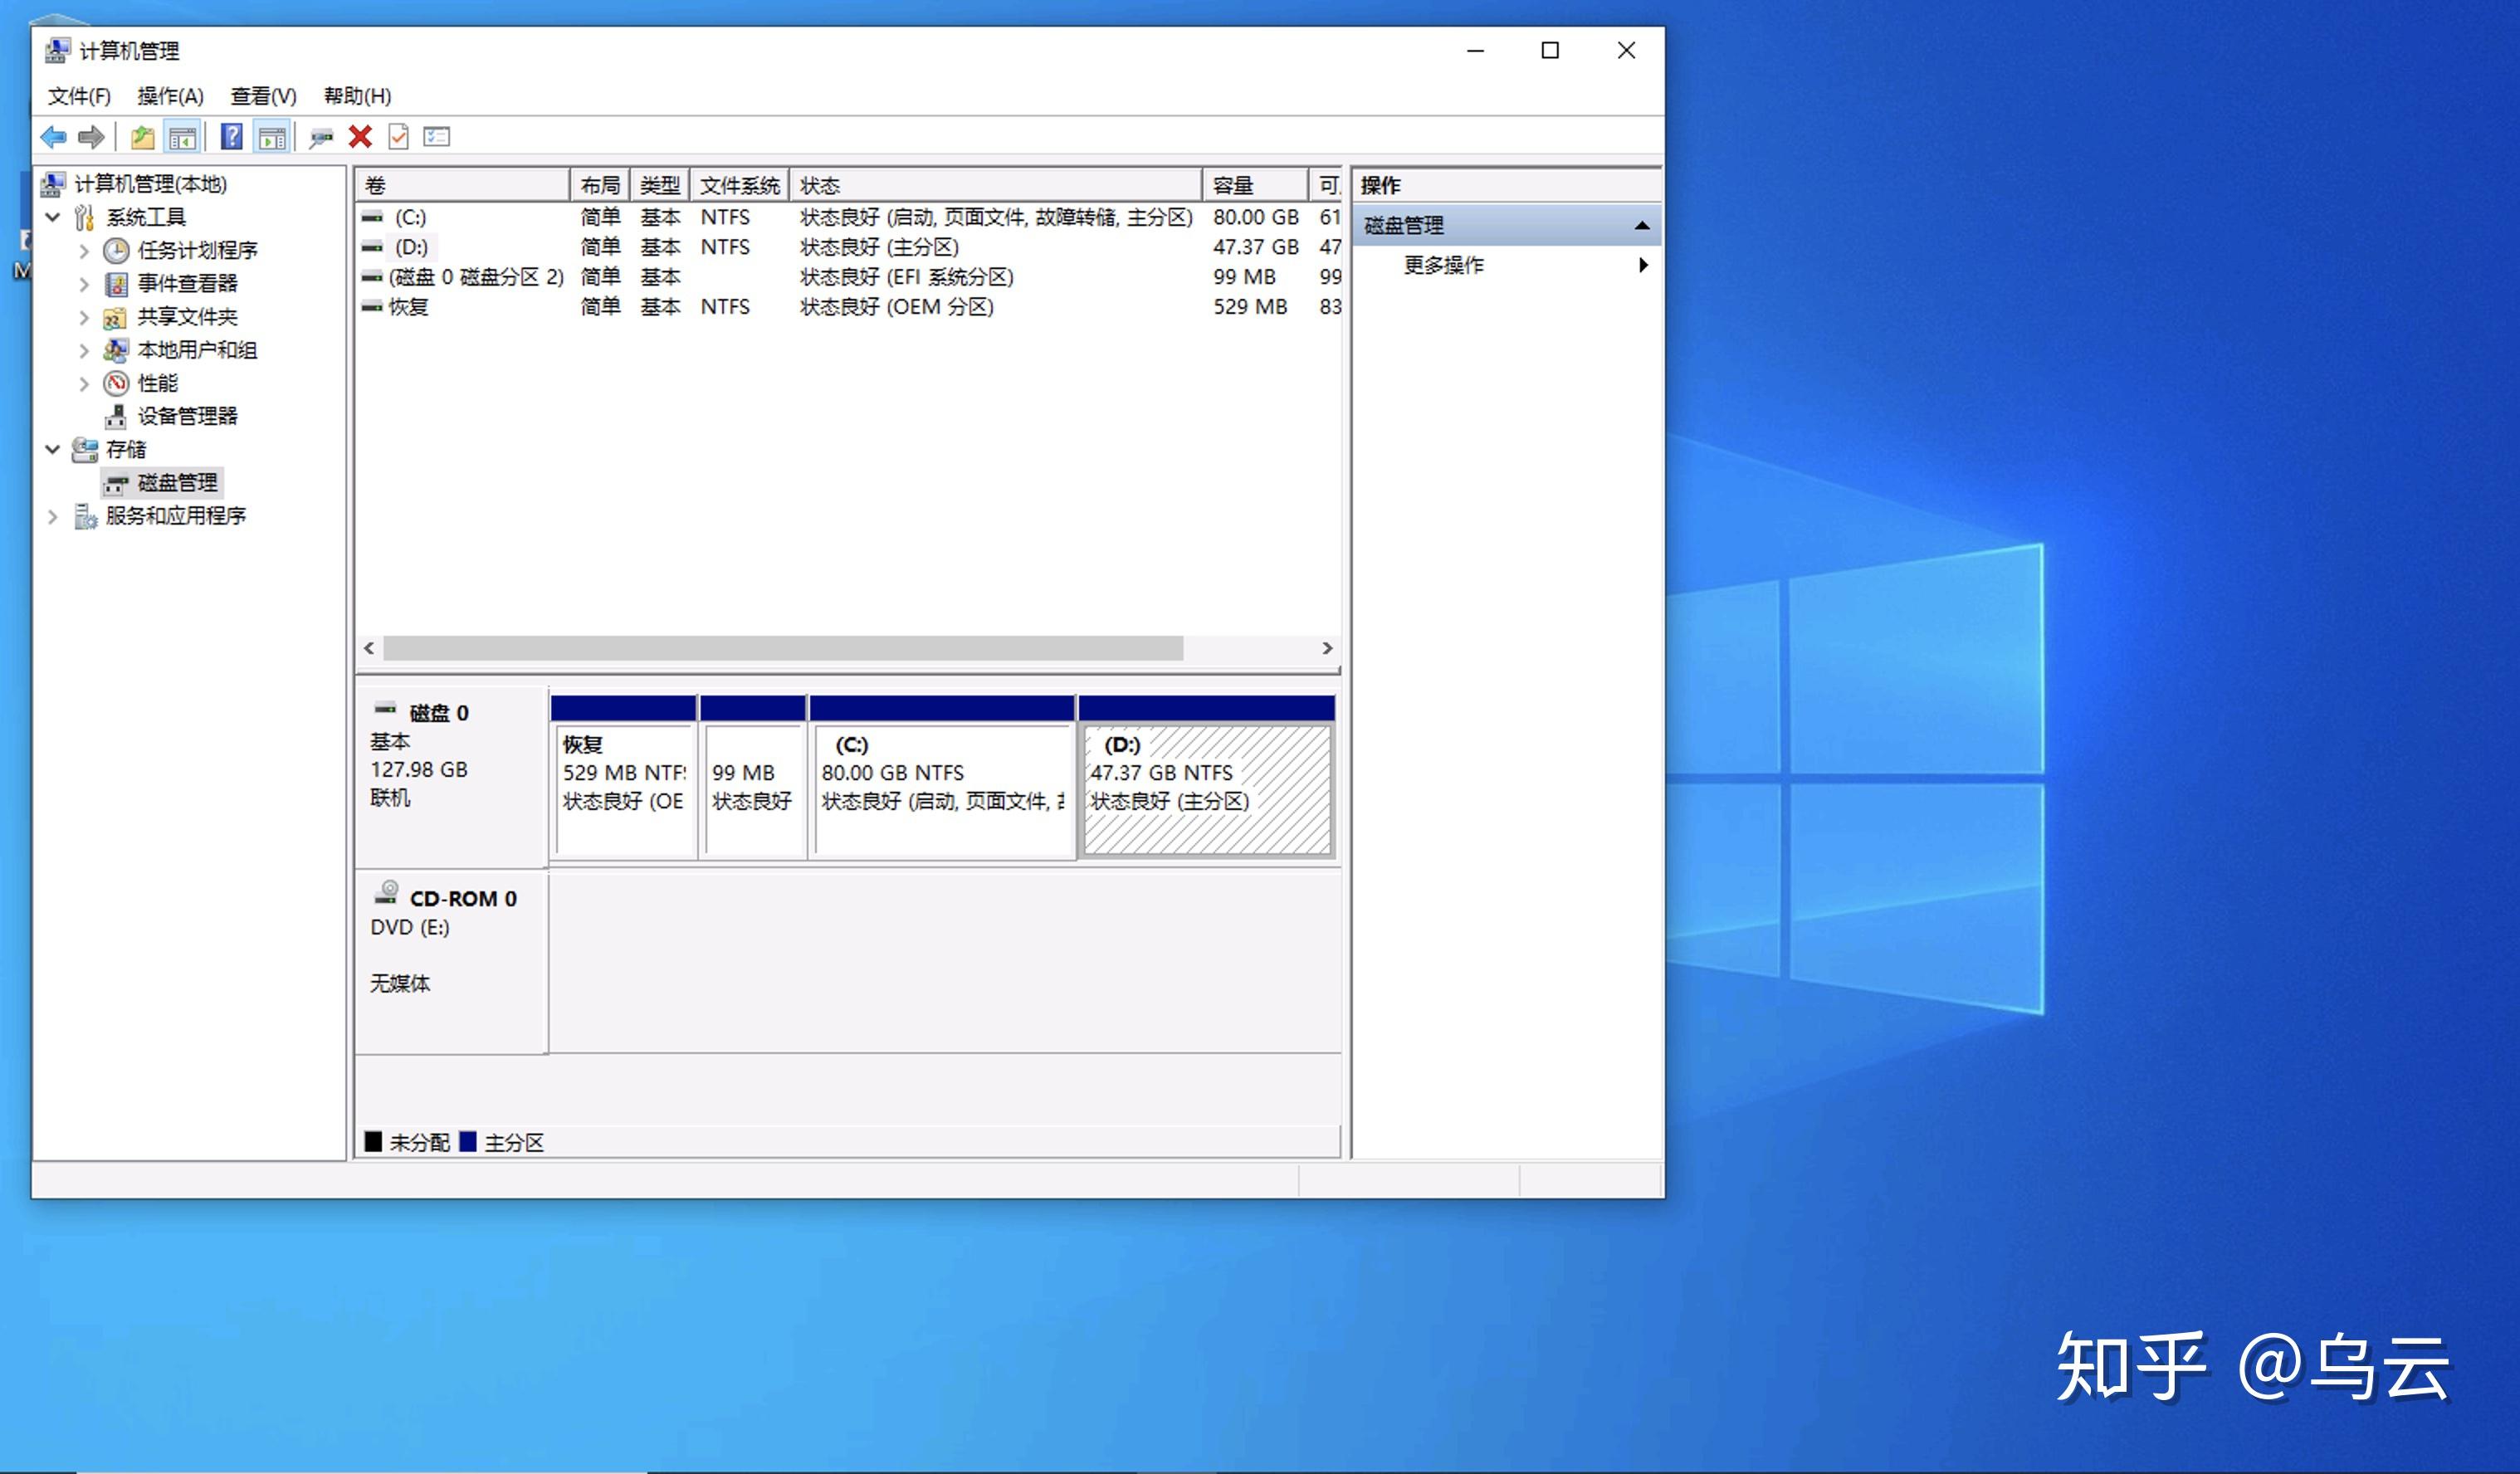Click the red X delete toolbar icon

click(x=360, y=137)
